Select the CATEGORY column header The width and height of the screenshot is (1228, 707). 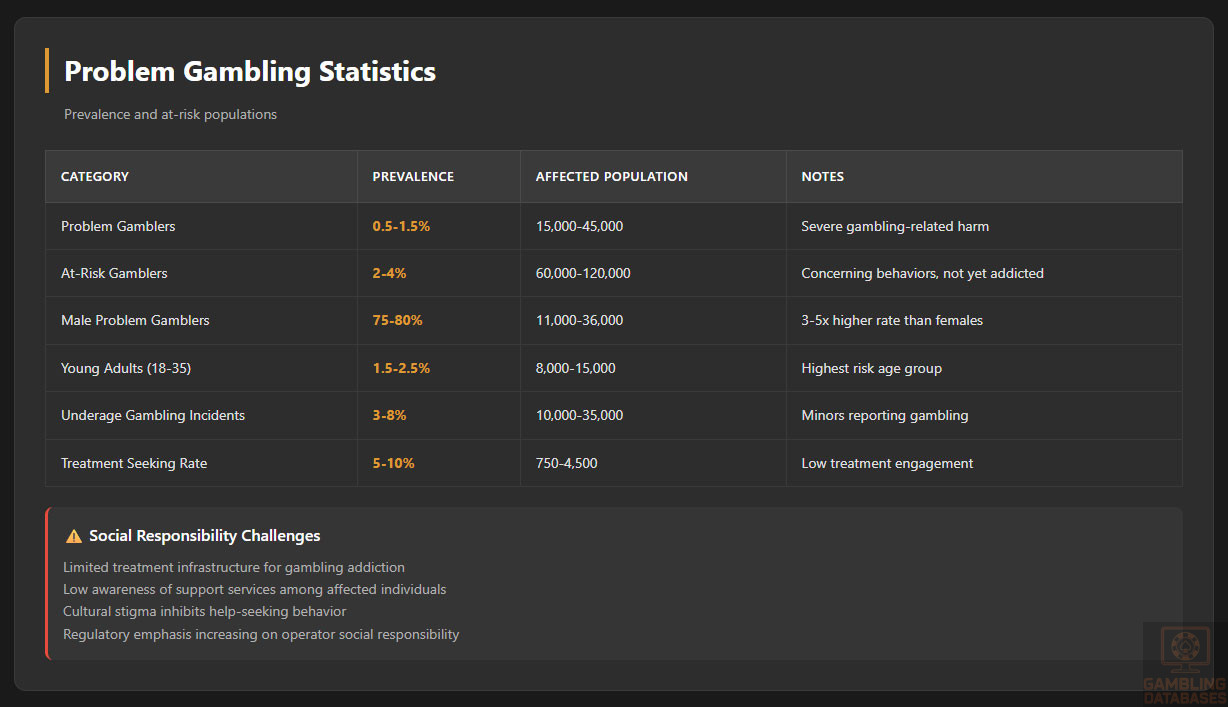pos(95,176)
